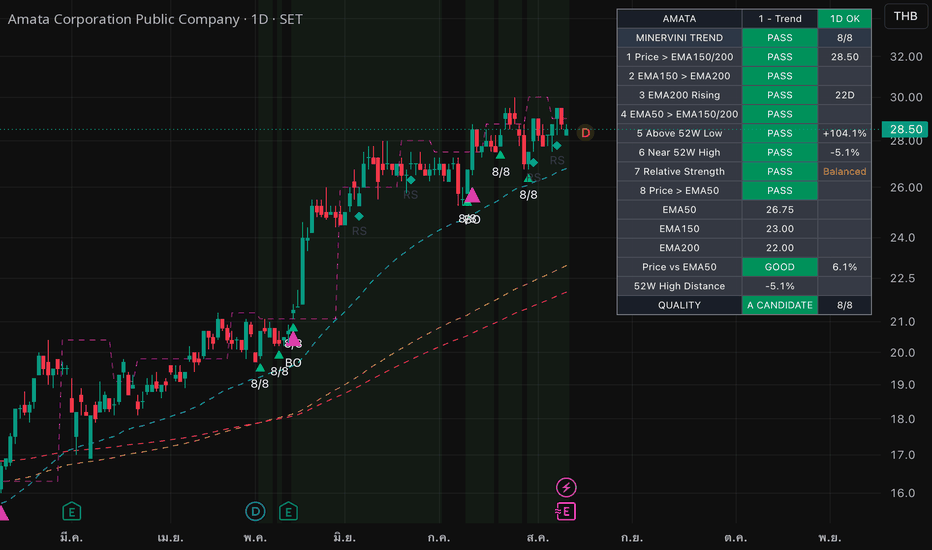Image resolution: width=932 pixels, height=550 pixels.
Task: Click the '1 Price > EMA150/200' row label
Action: pyautogui.click(x=679, y=56)
